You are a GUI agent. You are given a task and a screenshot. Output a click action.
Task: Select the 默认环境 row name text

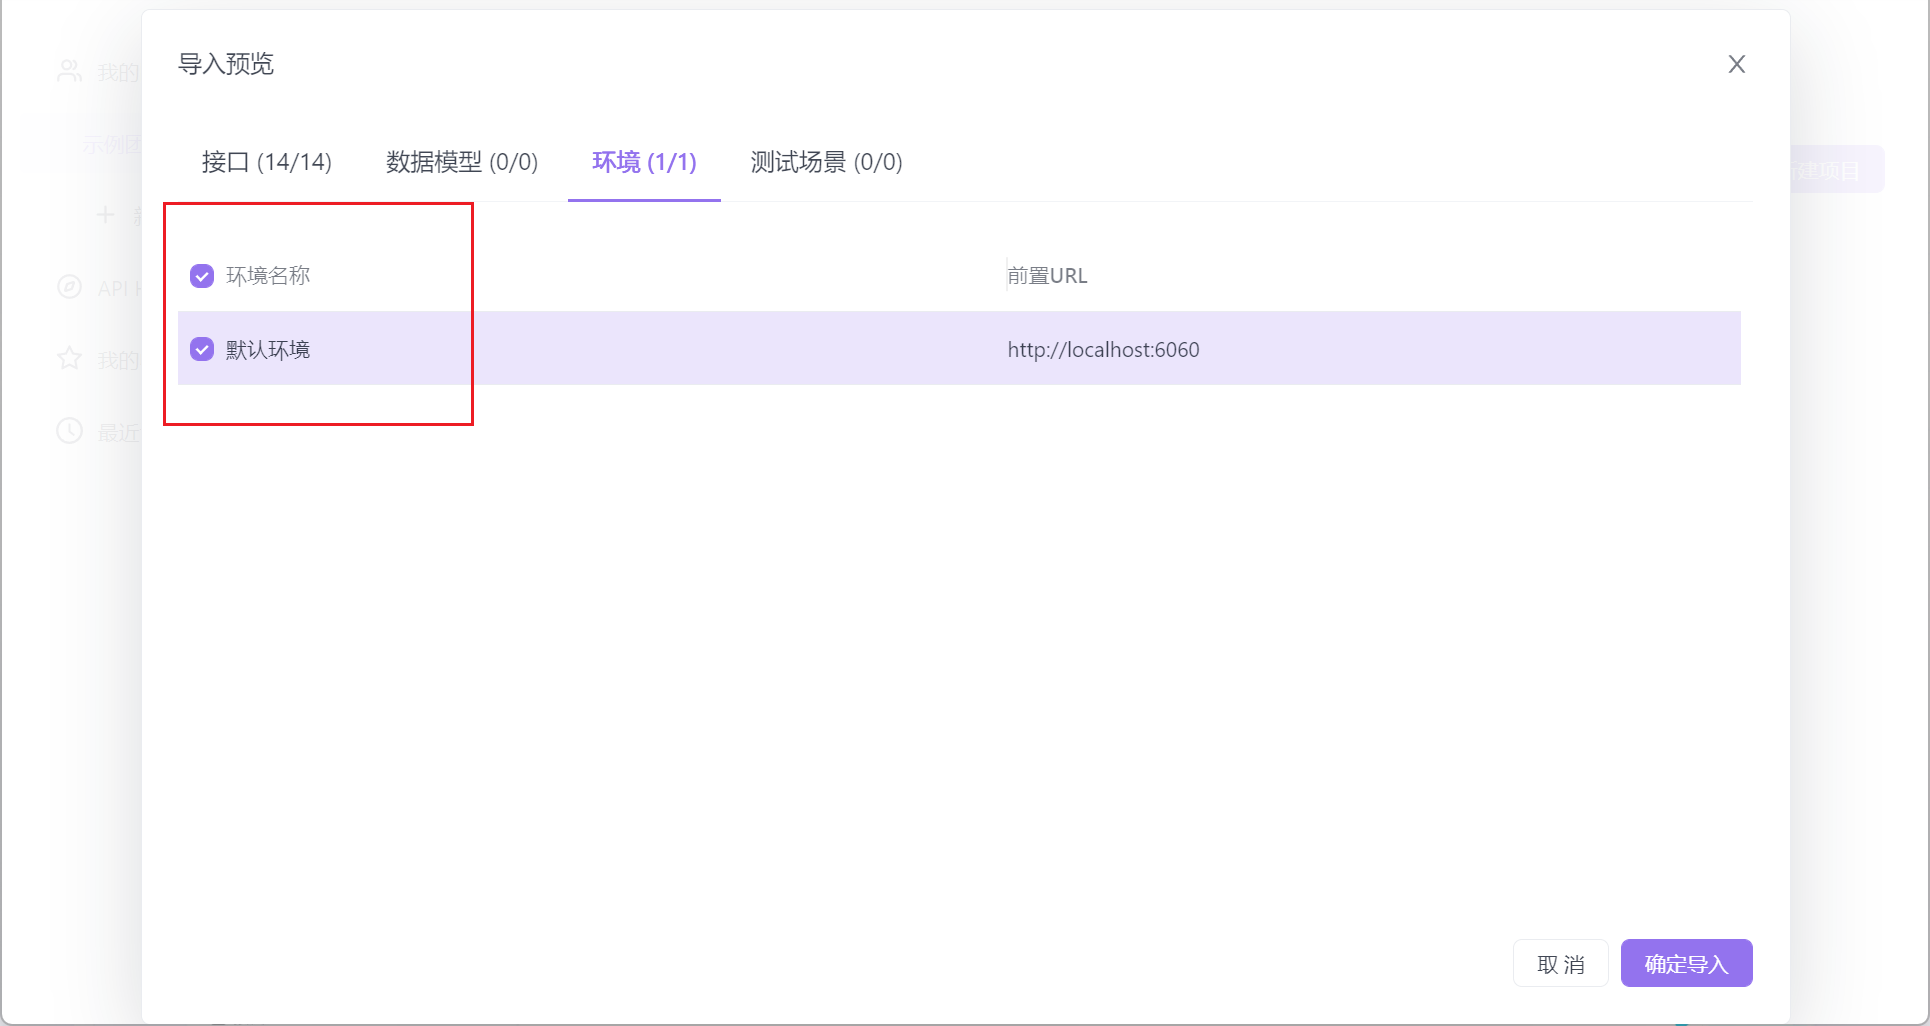point(268,350)
